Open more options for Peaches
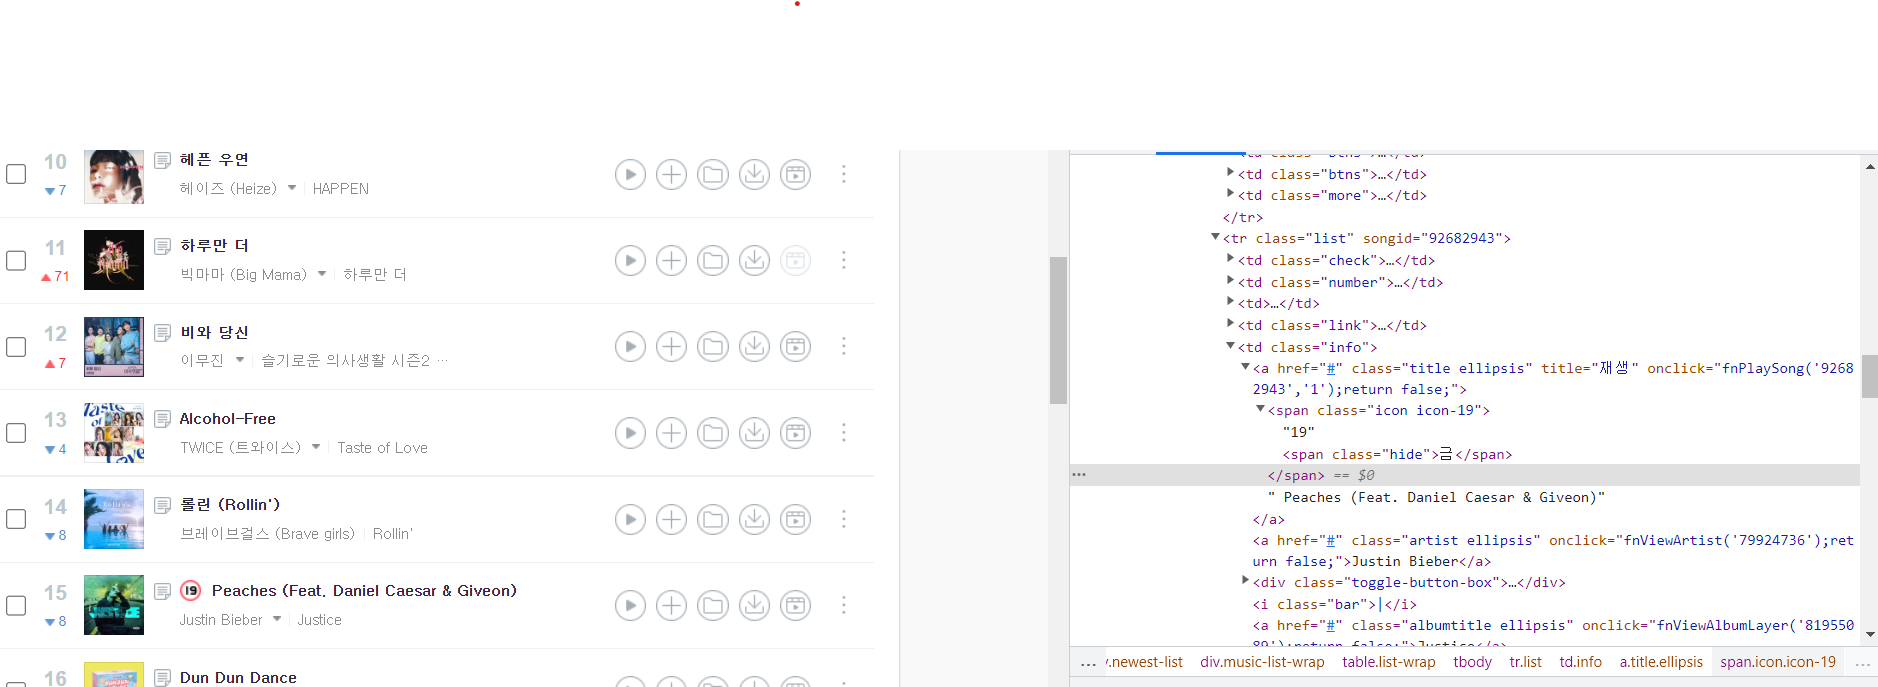1878x687 pixels. coord(844,604)
